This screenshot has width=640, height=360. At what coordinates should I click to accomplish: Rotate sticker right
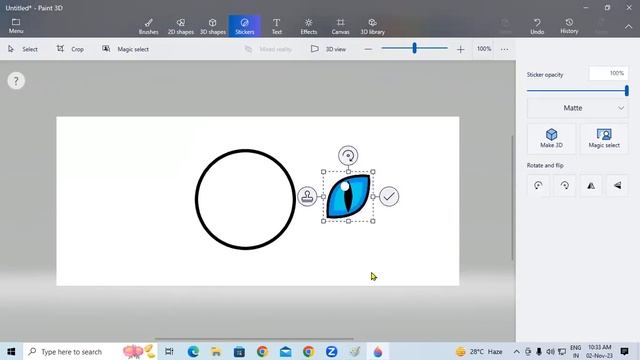[x=564, y=186]
